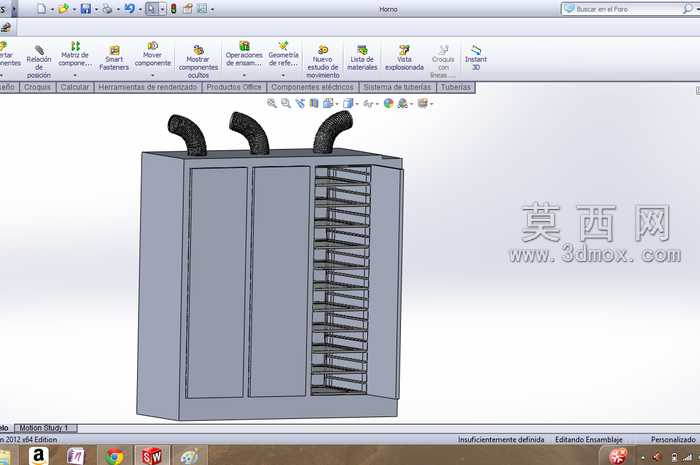Click the Lista de materiales tool
This screenshot has height=465, width=700.
pos(362,58)
